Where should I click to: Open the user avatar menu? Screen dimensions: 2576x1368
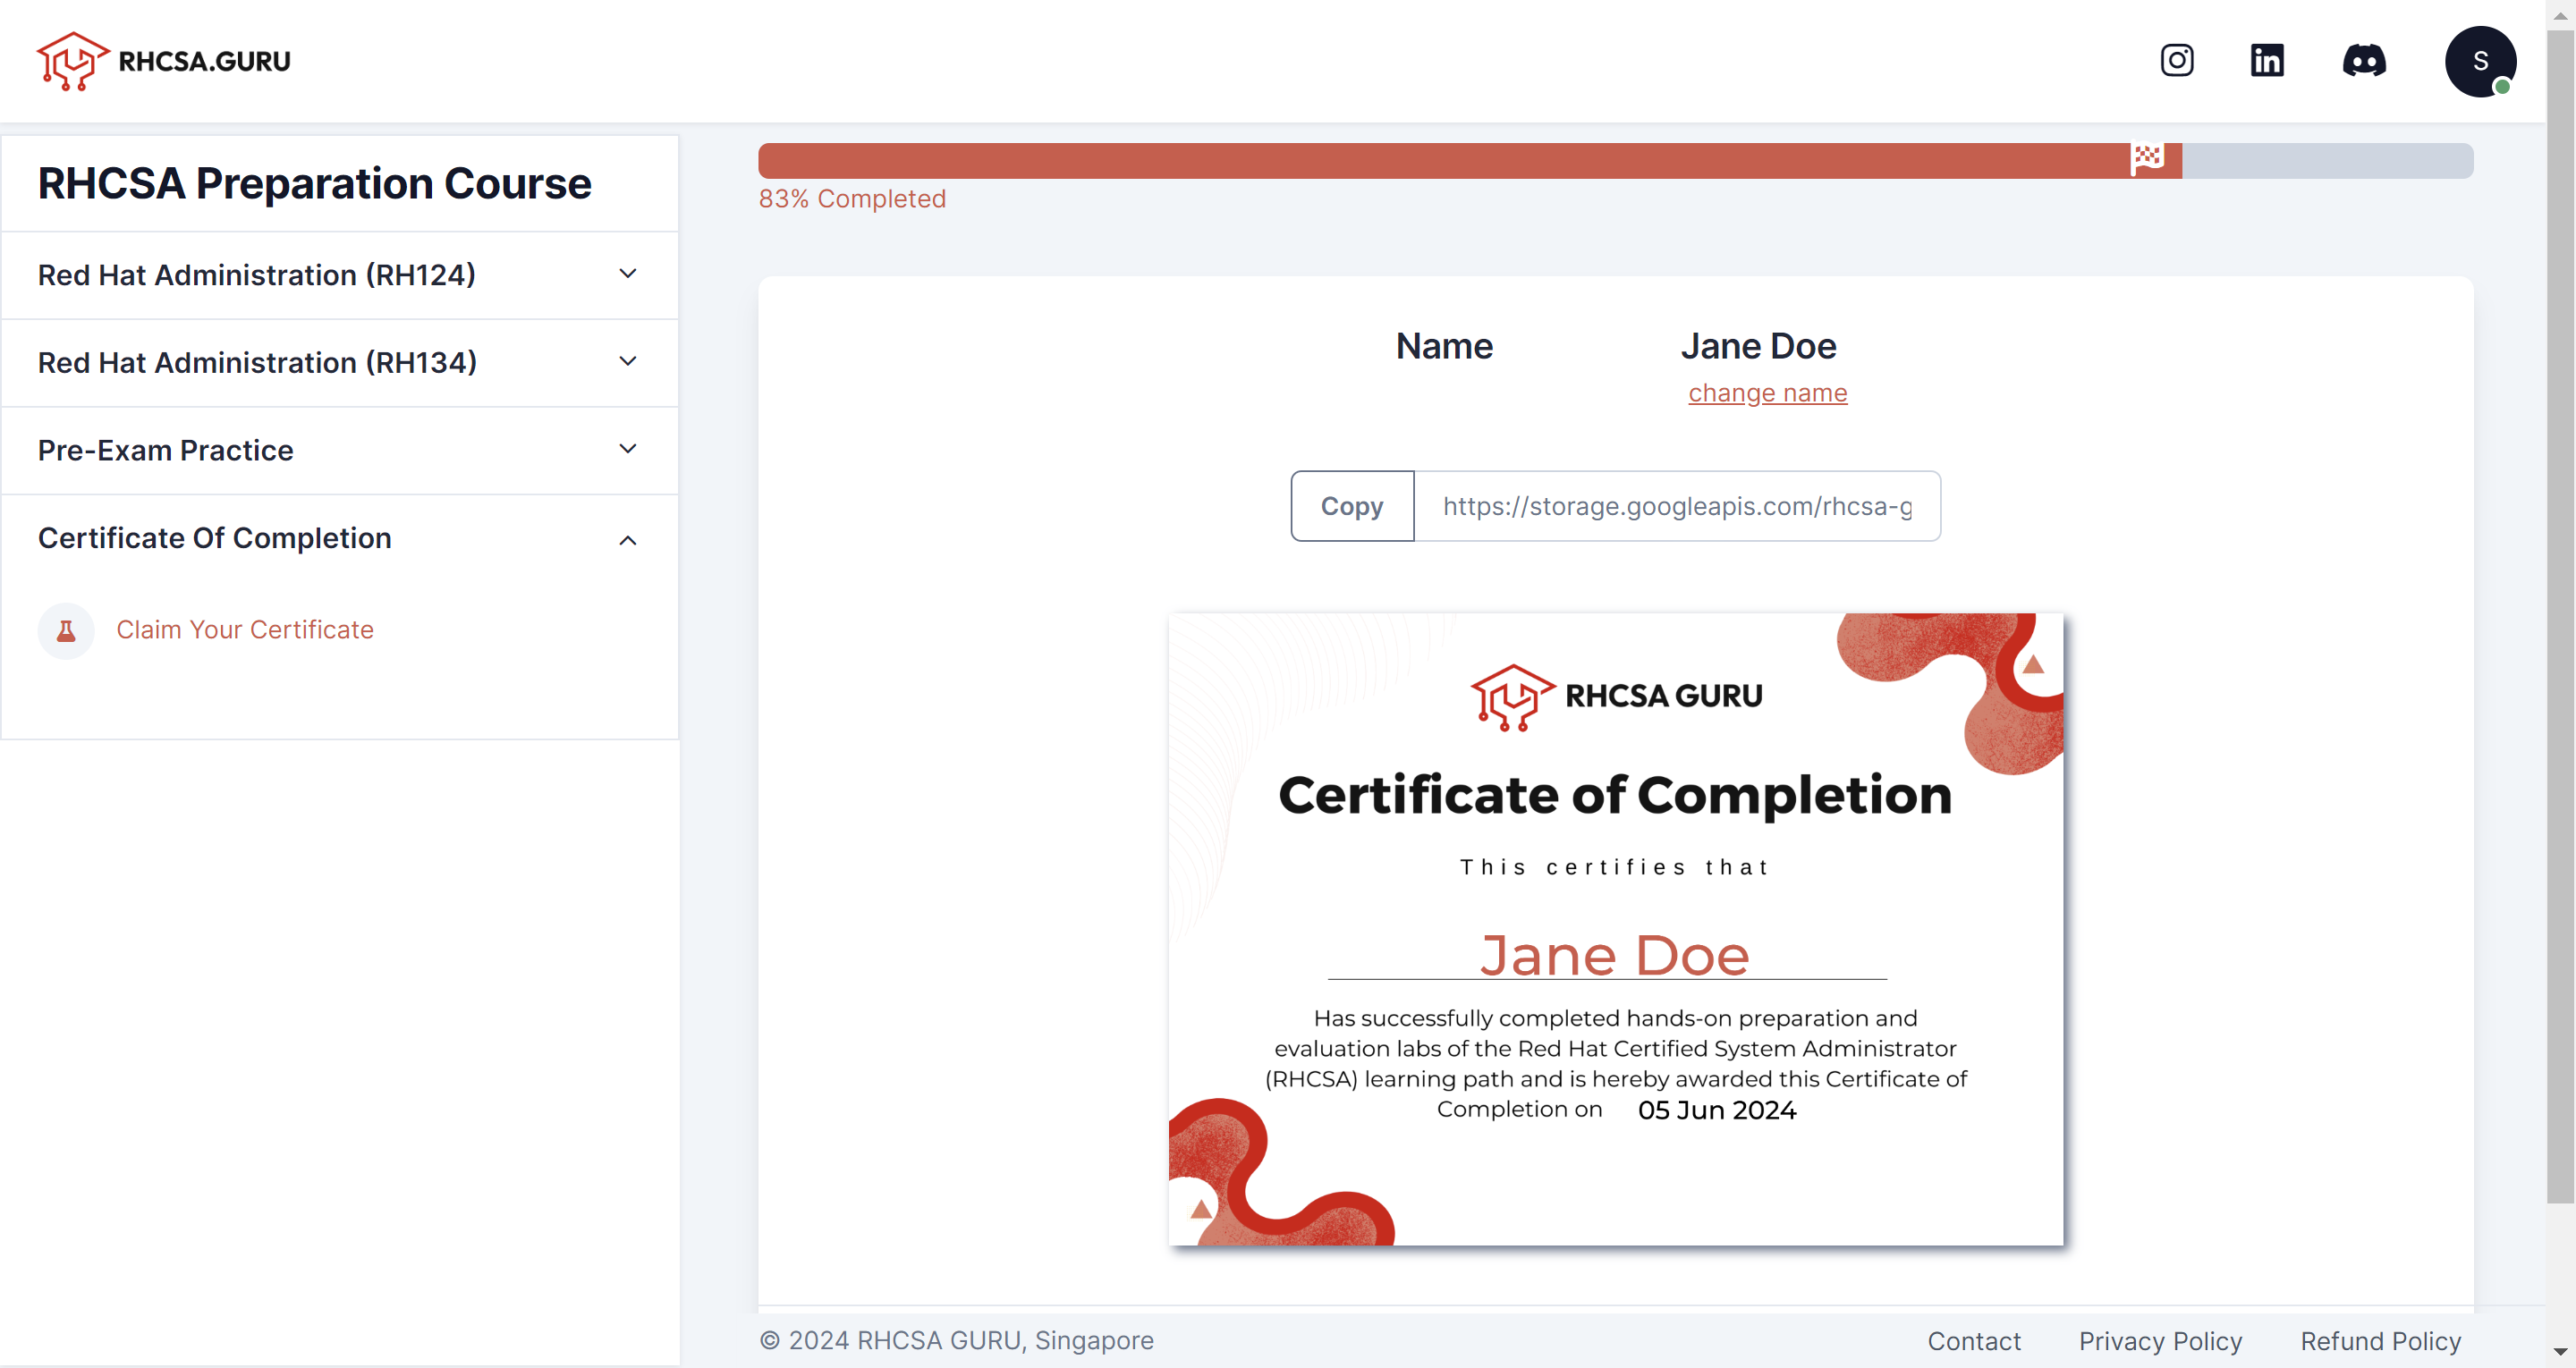point(2480,61)
